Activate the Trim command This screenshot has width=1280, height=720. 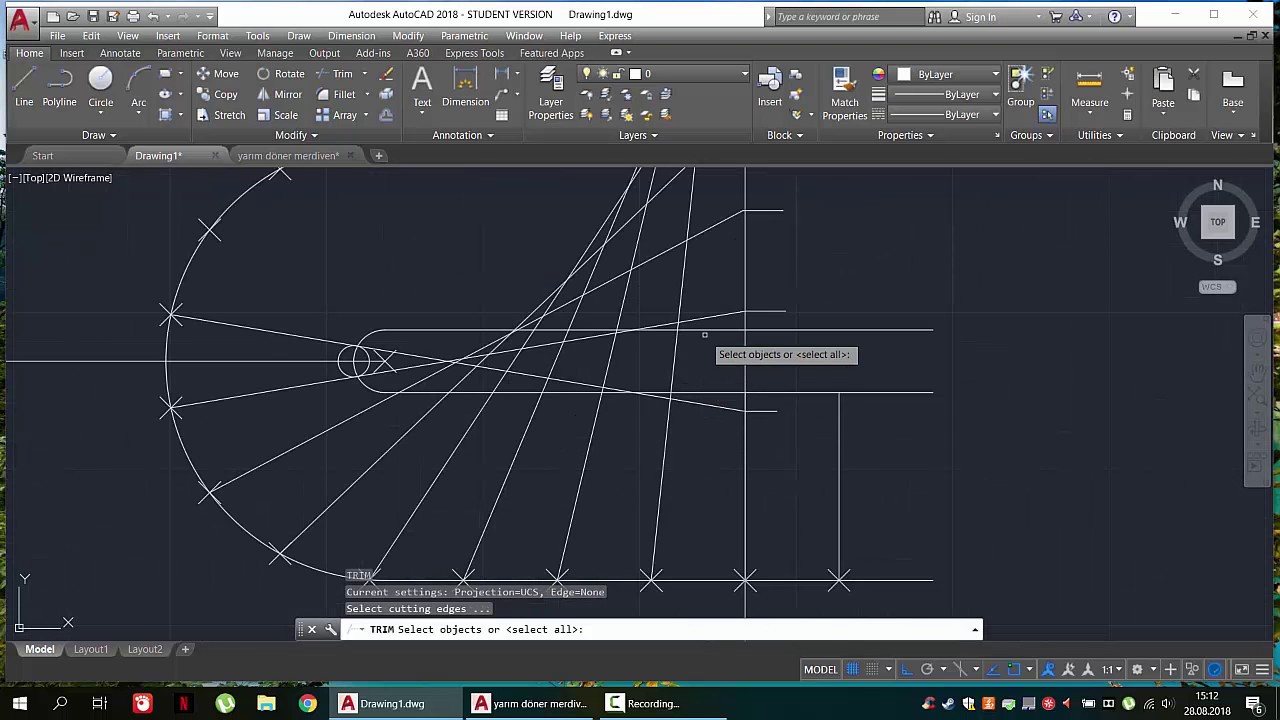pos(334,74)
